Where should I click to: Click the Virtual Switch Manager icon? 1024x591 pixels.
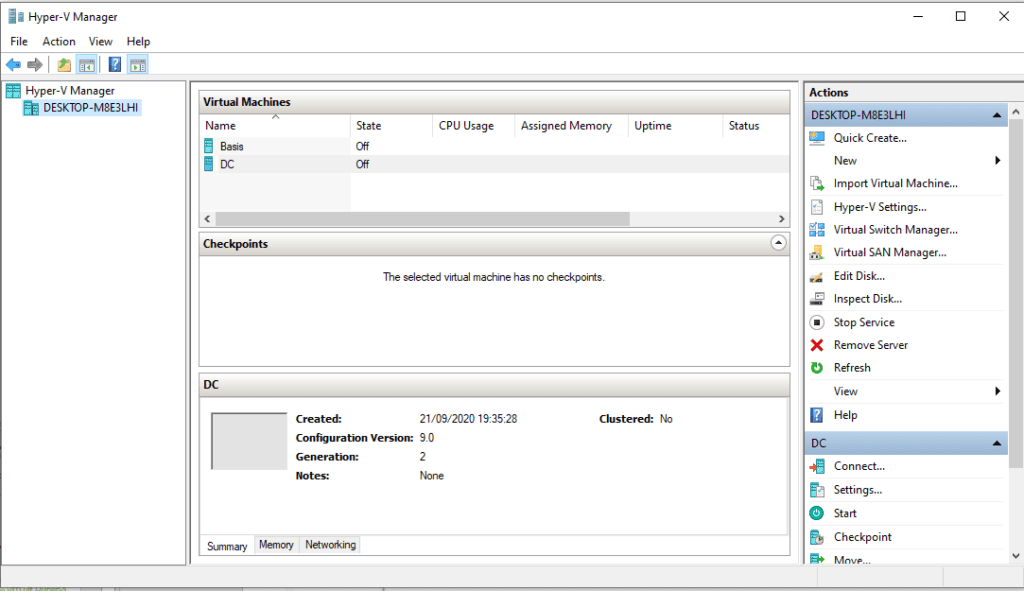(x=817, y=230)
